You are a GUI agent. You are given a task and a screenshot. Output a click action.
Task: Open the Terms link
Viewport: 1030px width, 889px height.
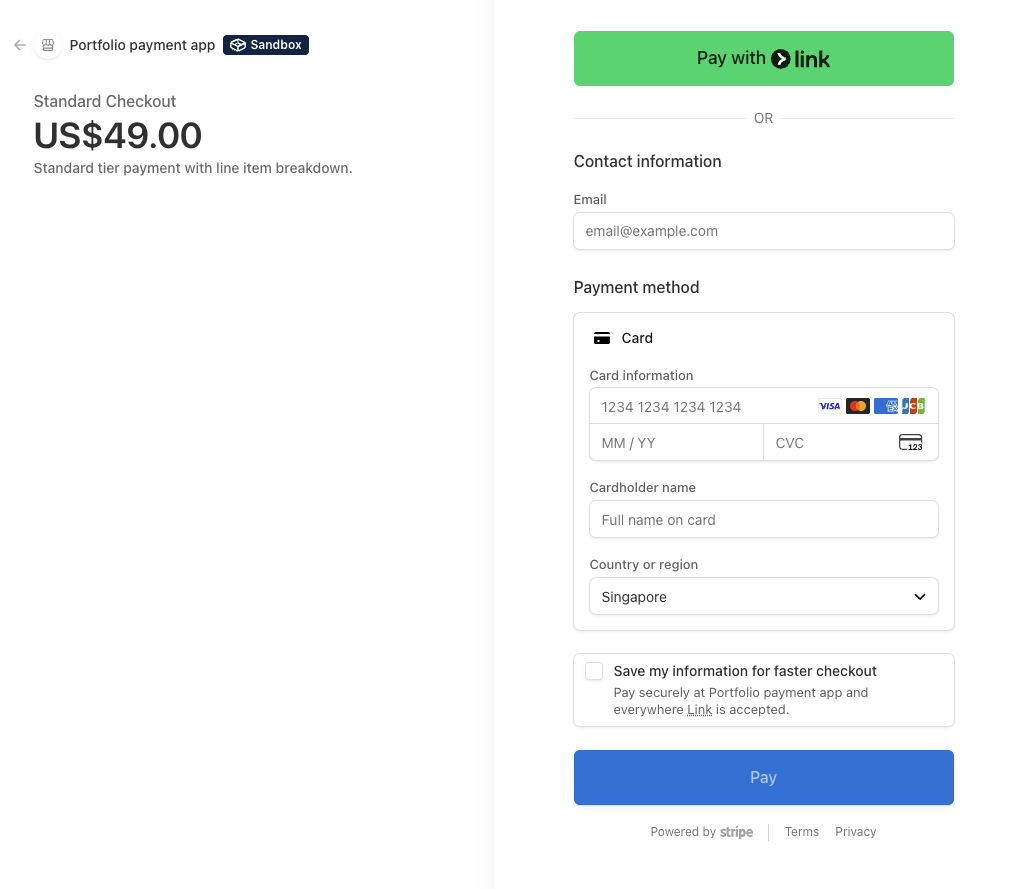tap(801, 832)
